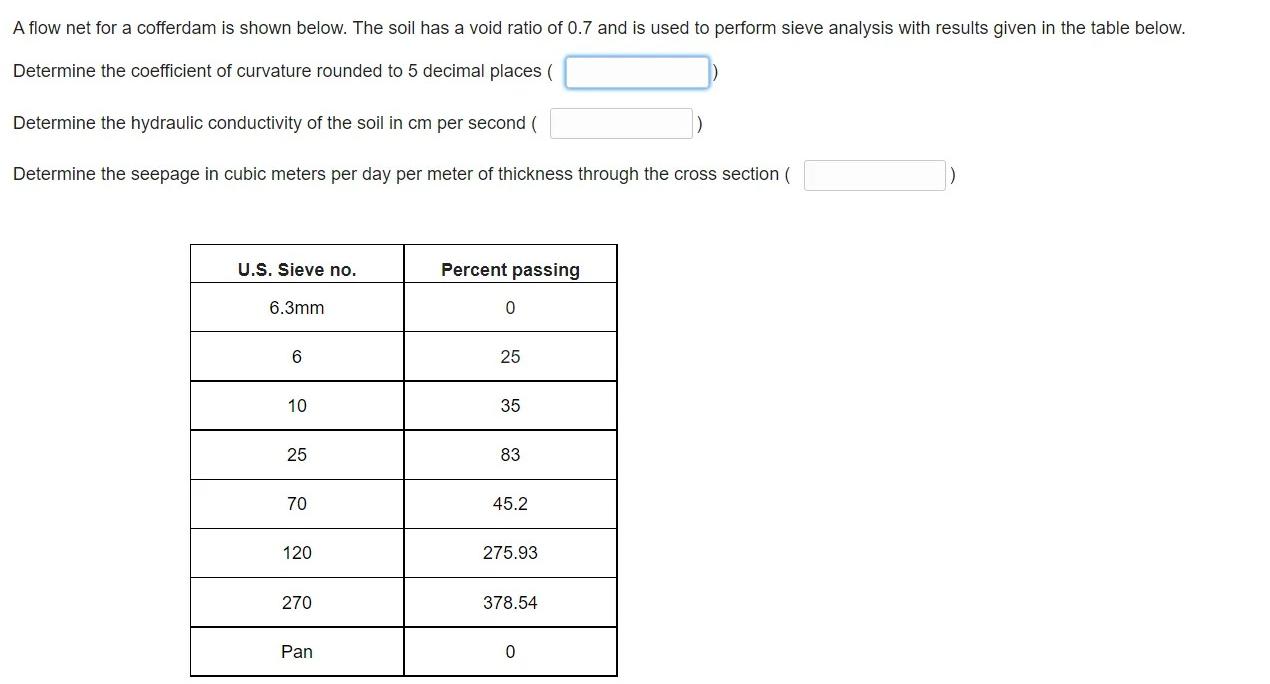Click the percent passing value 83
This screenshot has width=1270, height=684.
click(510, 454)
